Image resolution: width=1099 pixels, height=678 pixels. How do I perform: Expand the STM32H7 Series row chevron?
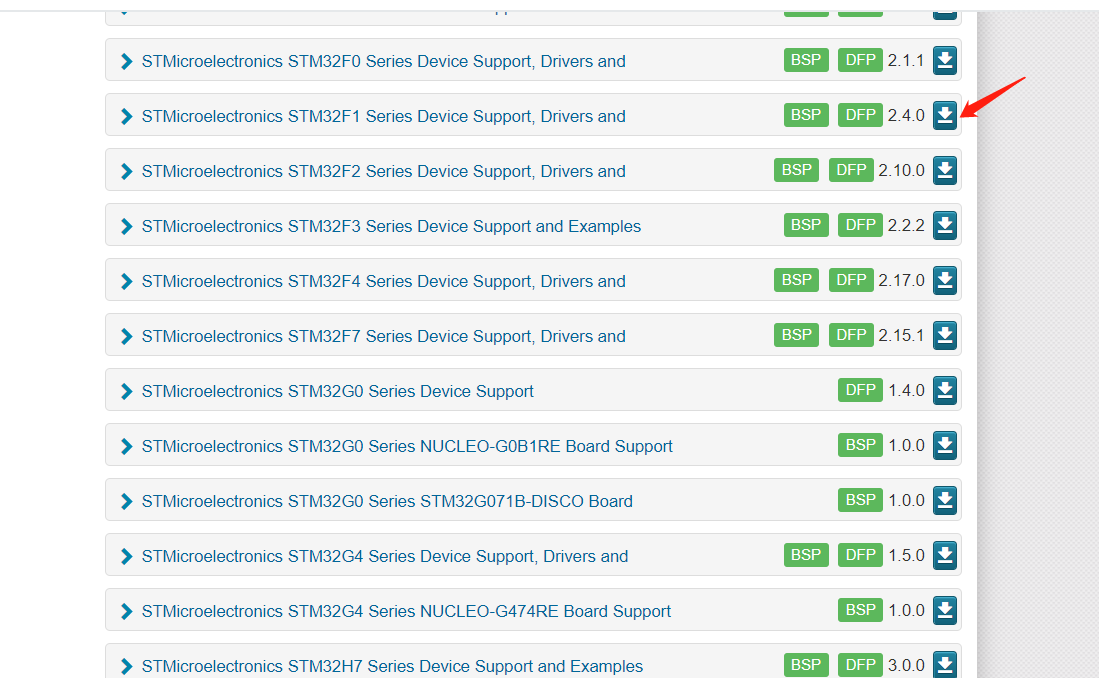[x=127, y=667]
